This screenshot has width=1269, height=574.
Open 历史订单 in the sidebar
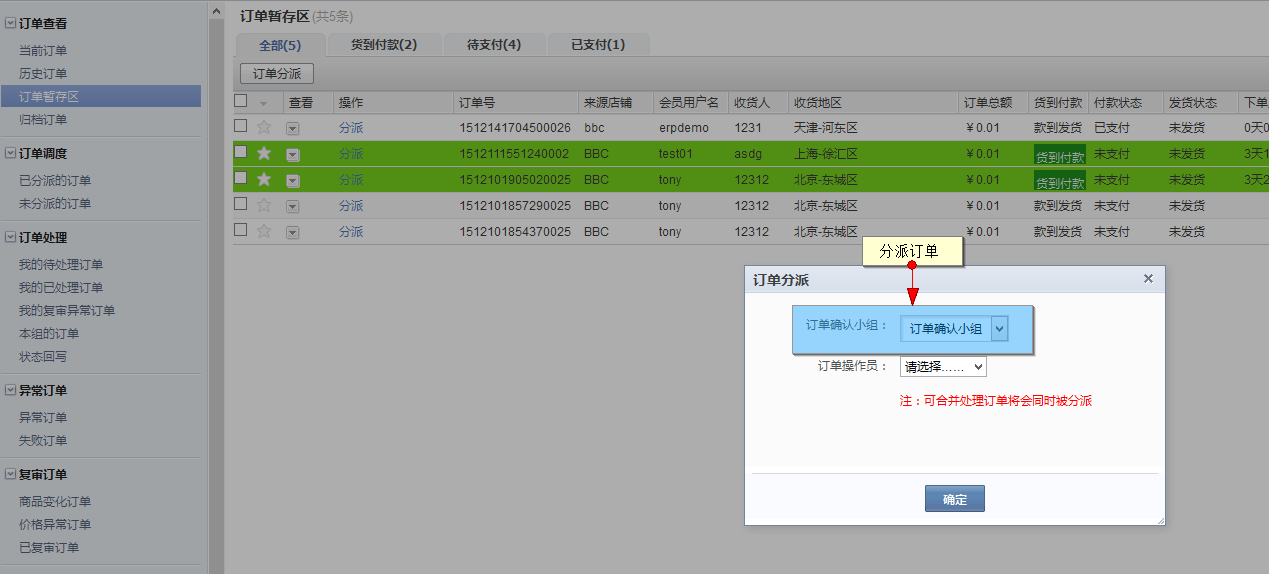point(43,74)
